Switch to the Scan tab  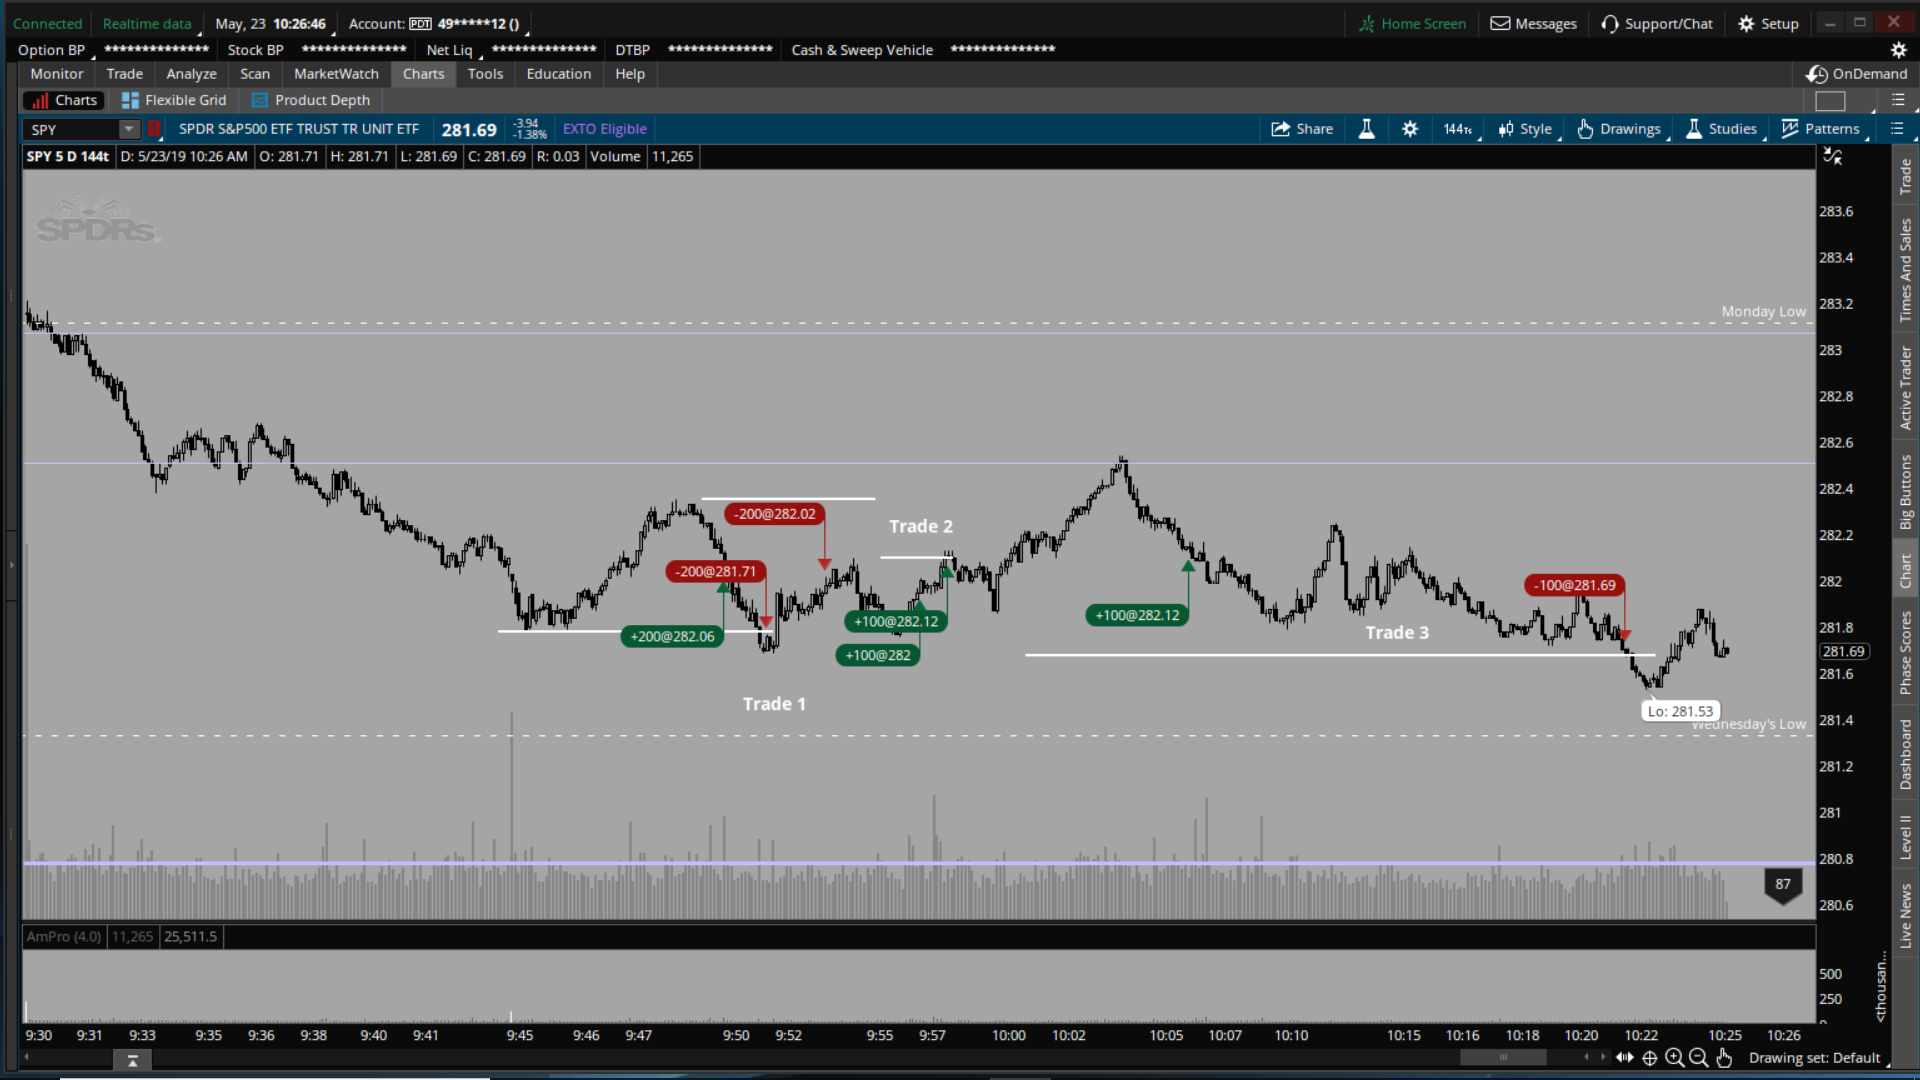pyautogui.click(x=255, y=74)
